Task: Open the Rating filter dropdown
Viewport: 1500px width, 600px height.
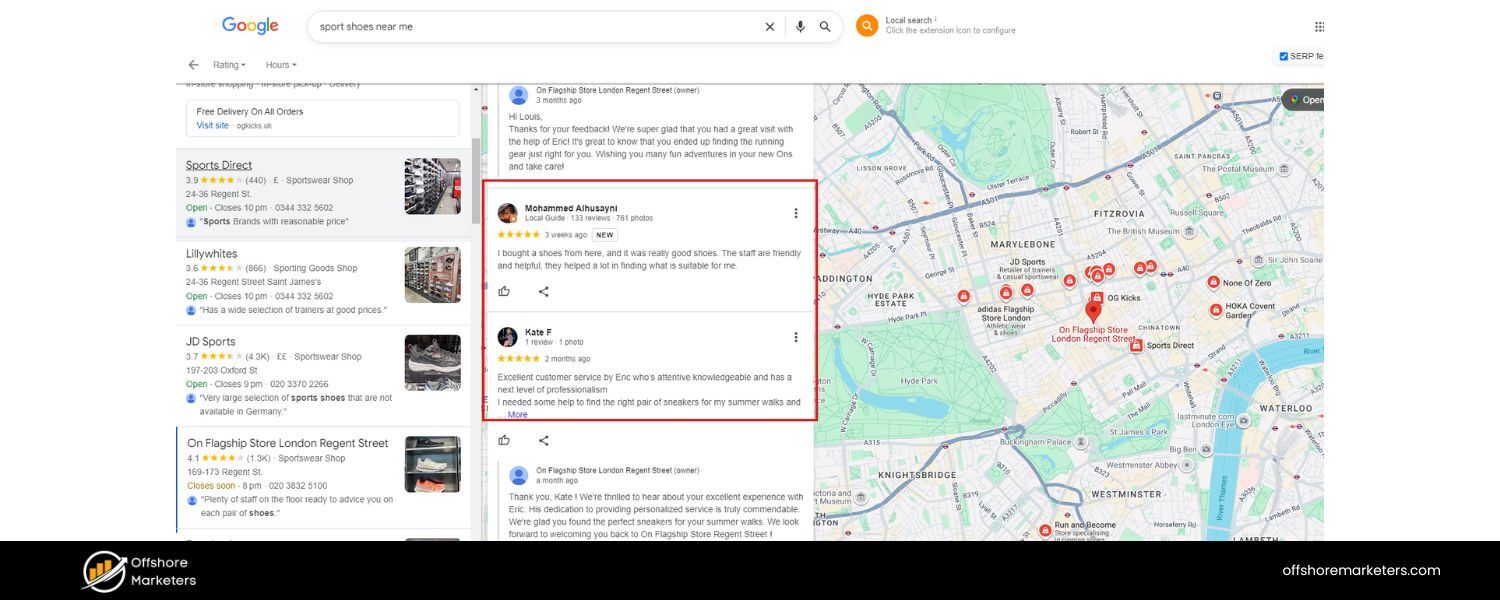Action: (x=229, y=64)
